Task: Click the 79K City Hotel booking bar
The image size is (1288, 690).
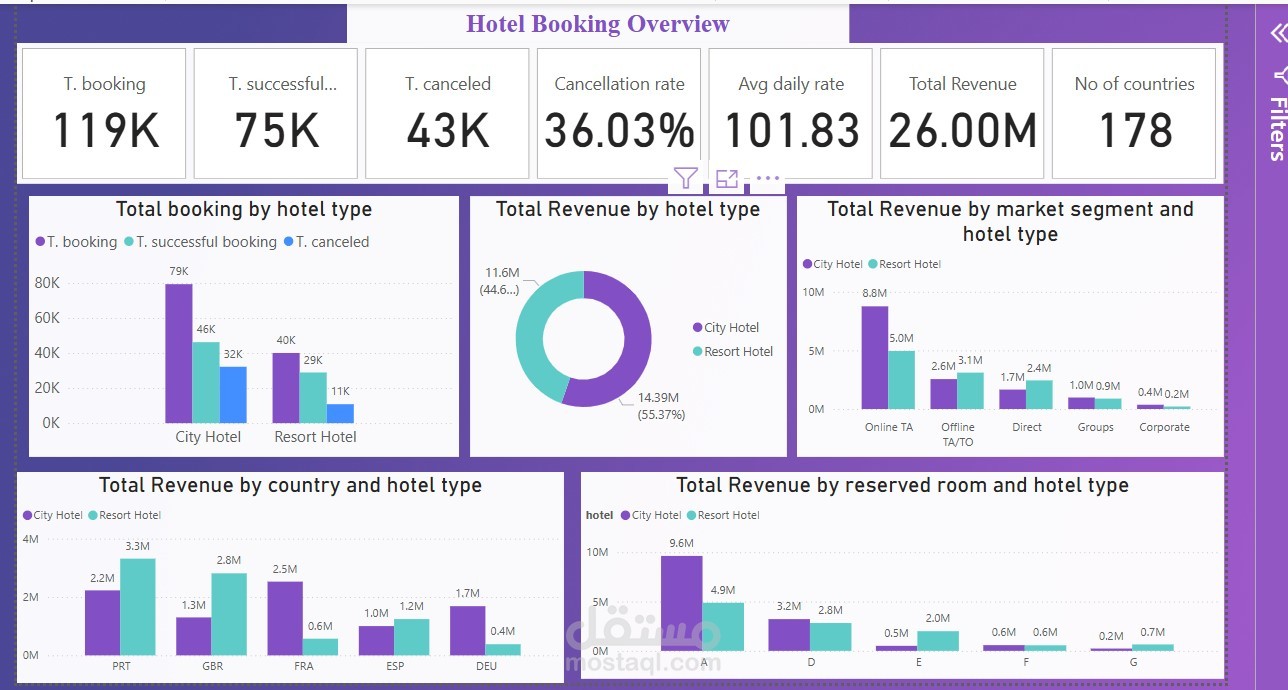Action: pyautogui.click(x=178, y=350)
